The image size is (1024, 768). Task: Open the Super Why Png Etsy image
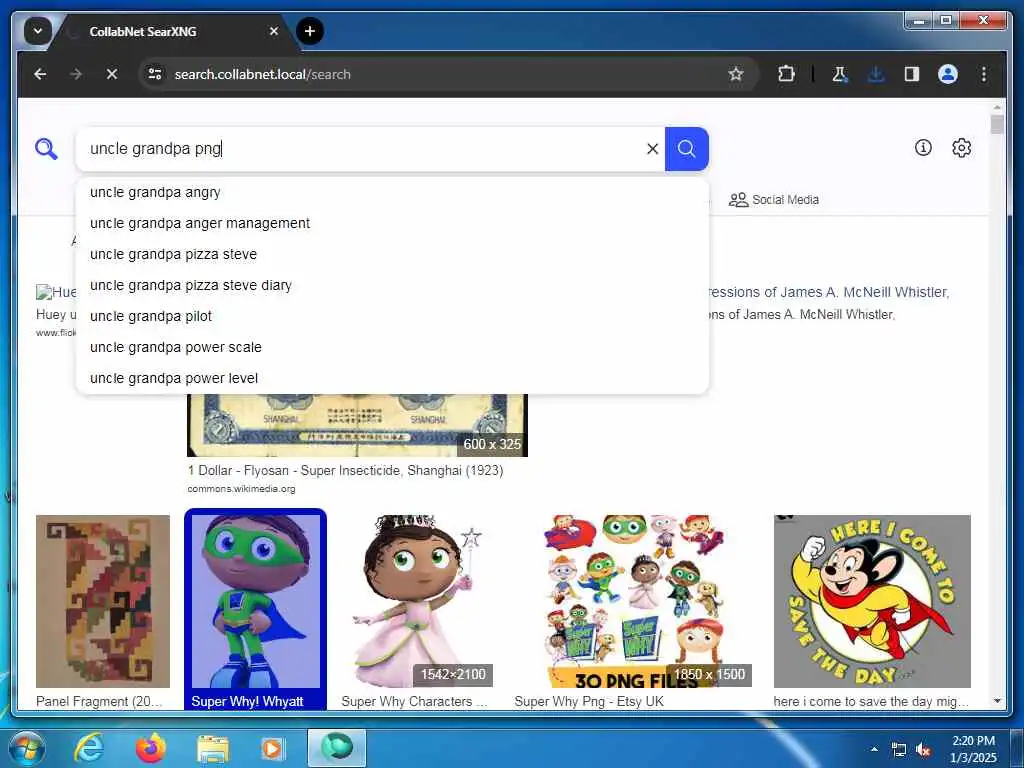click(x=633, y=601)
